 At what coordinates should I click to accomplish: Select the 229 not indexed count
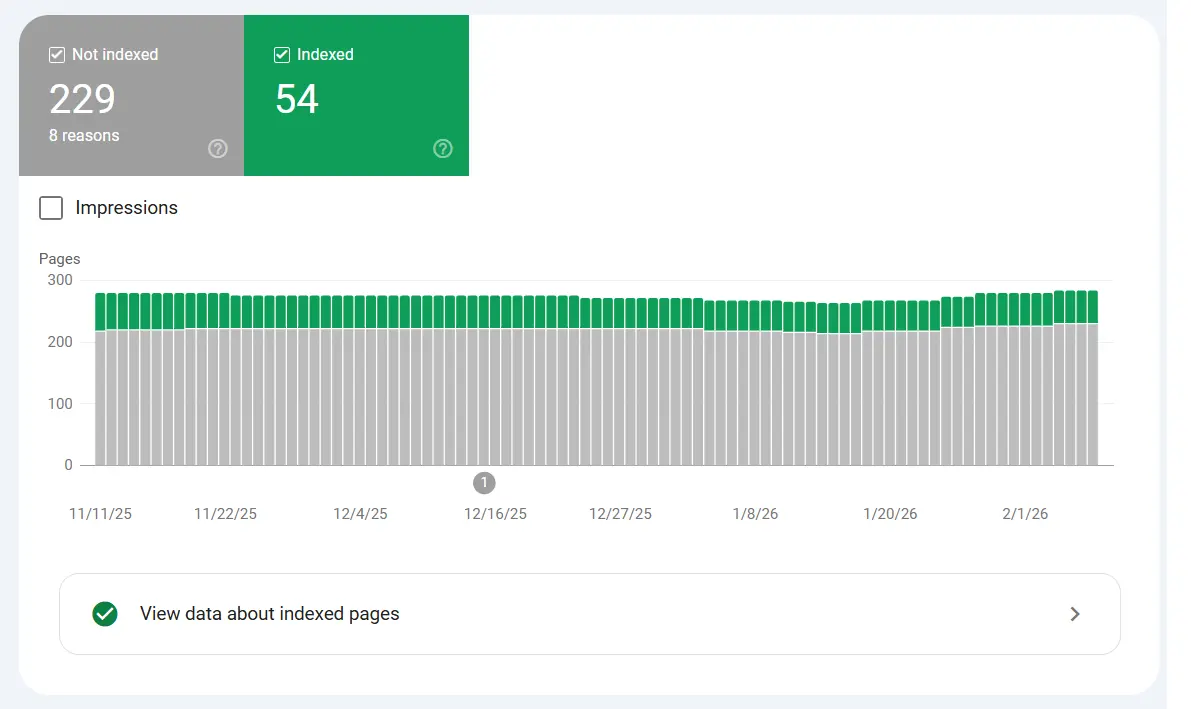[x=82, y=99]
